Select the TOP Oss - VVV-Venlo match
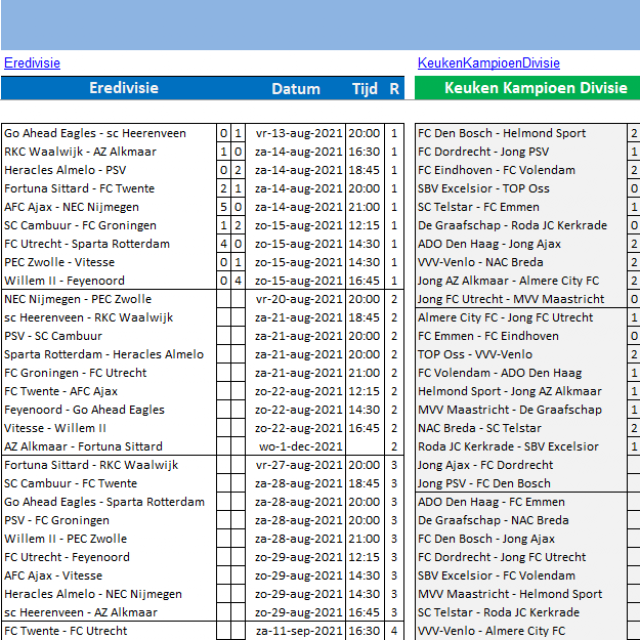The height and width of the screenshot is (640, 640). coord(475,354)
